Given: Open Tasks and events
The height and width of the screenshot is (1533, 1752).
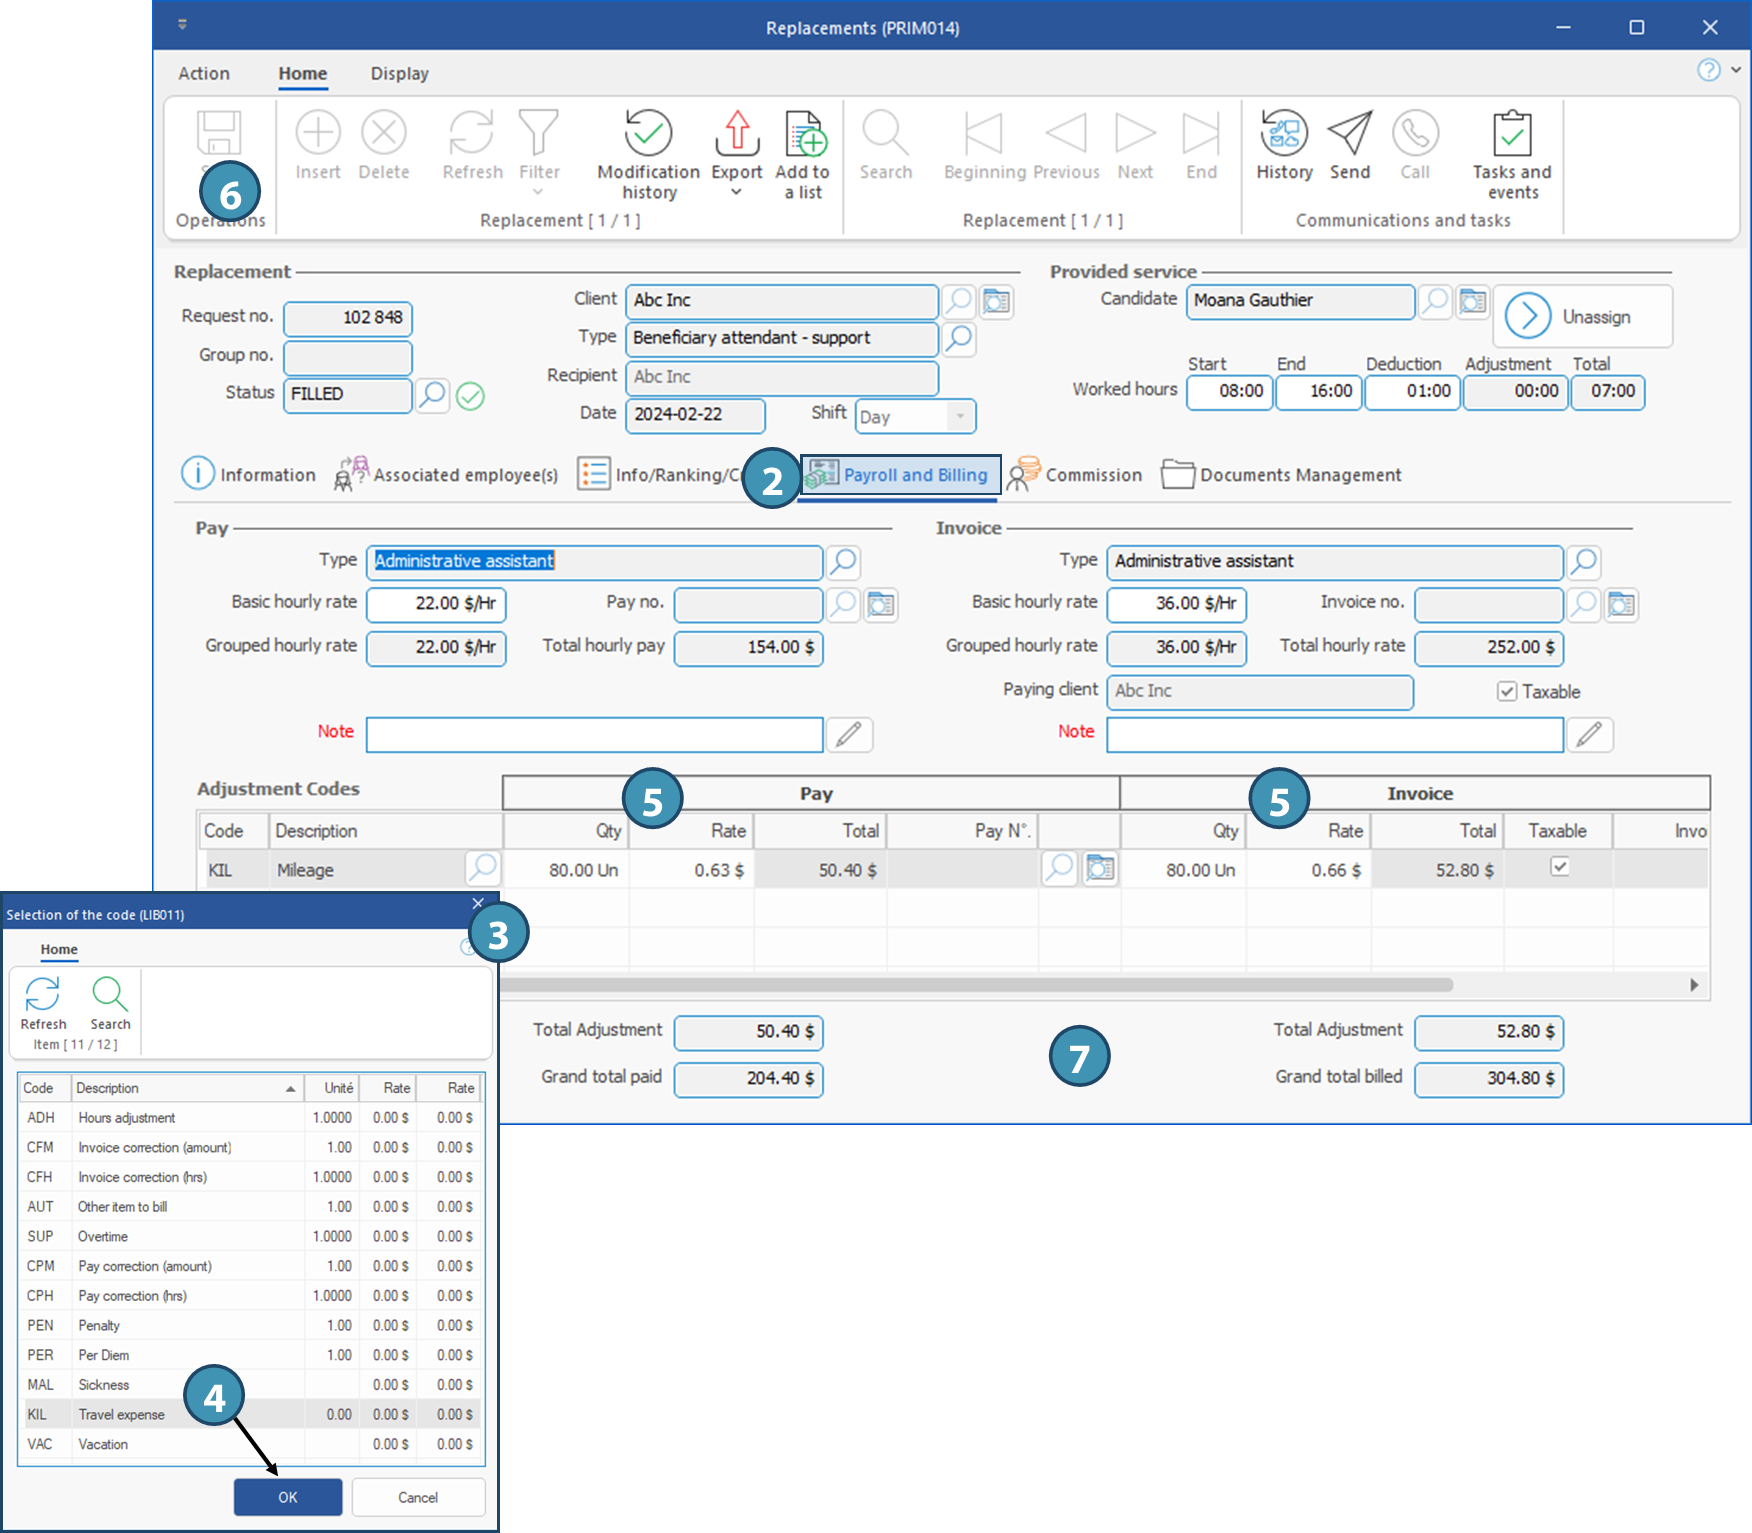Looking at the screenshot, I should coord(1511,134).
